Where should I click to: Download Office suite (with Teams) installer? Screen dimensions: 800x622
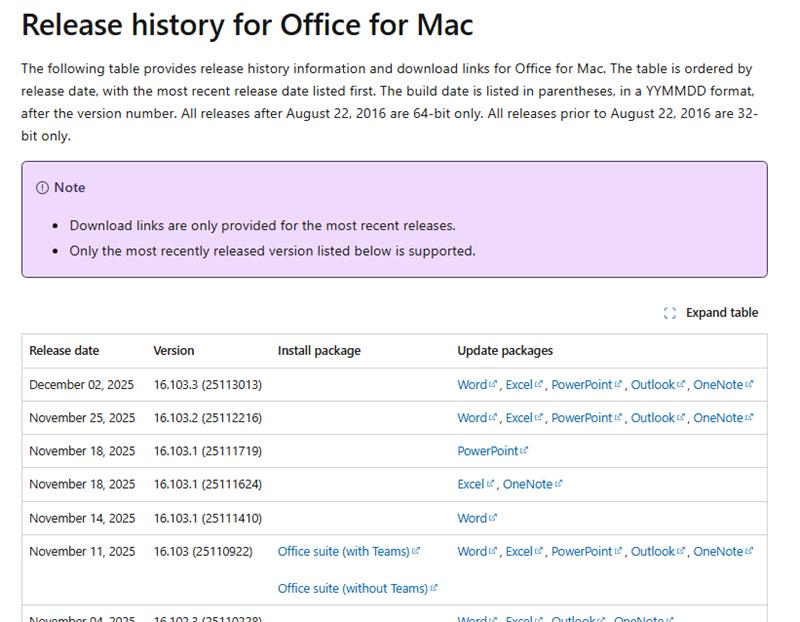click(348, 551)
